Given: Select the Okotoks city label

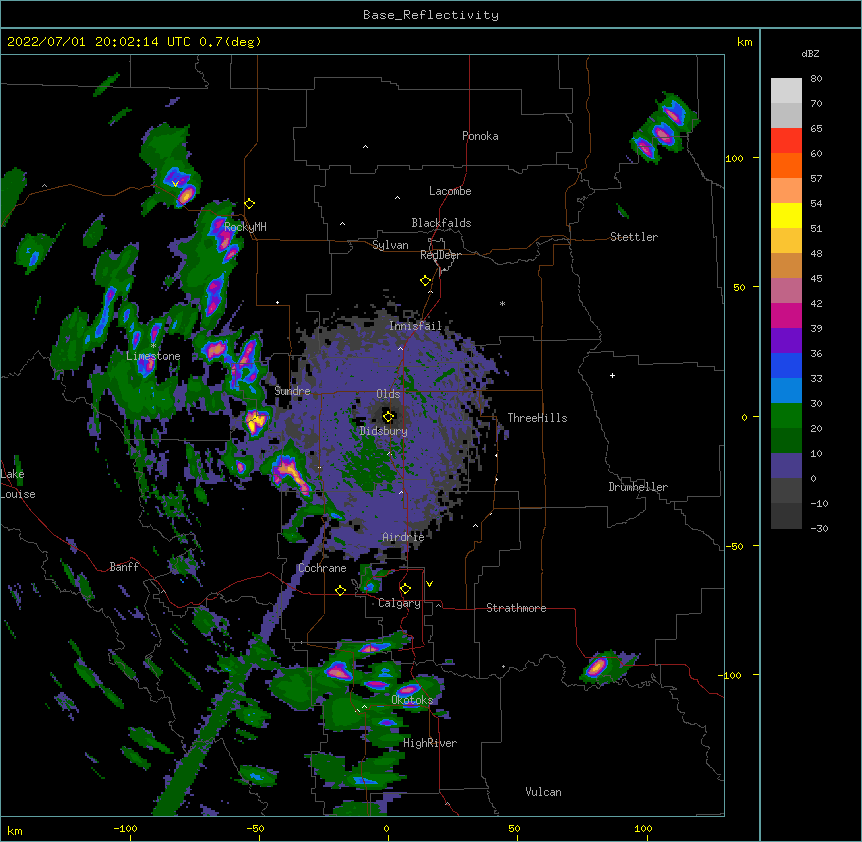Looking at the screenshot, I should [412, 700].
